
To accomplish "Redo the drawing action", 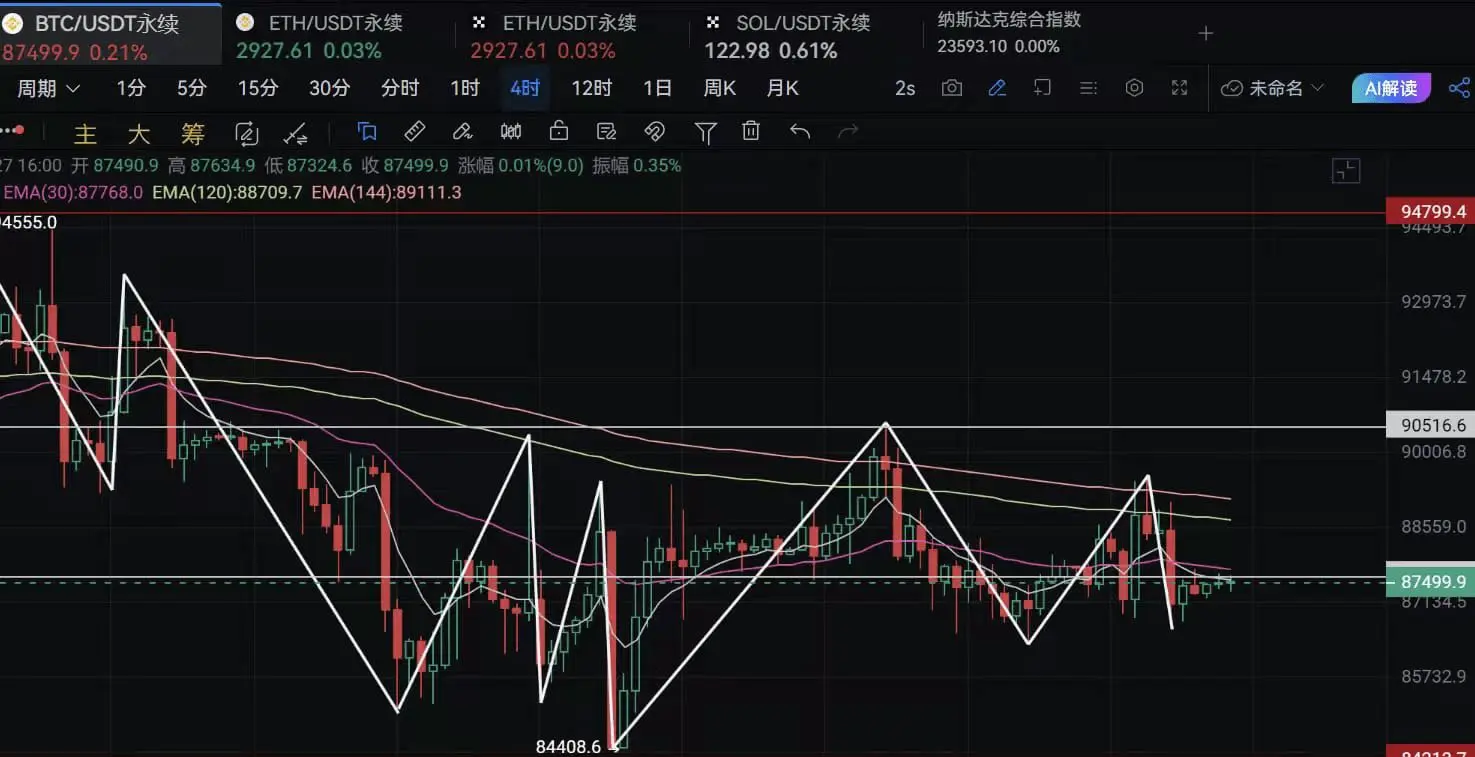I will tap(848, 131).
